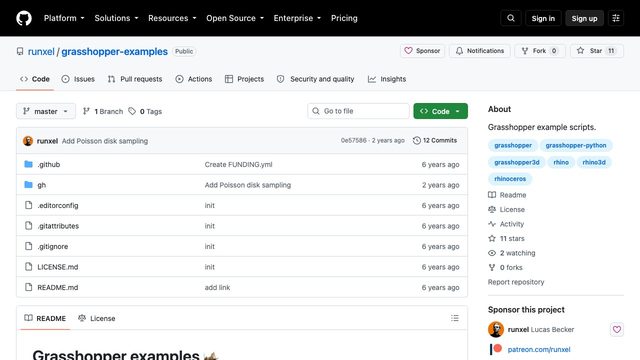Select the Code tab

35,79
